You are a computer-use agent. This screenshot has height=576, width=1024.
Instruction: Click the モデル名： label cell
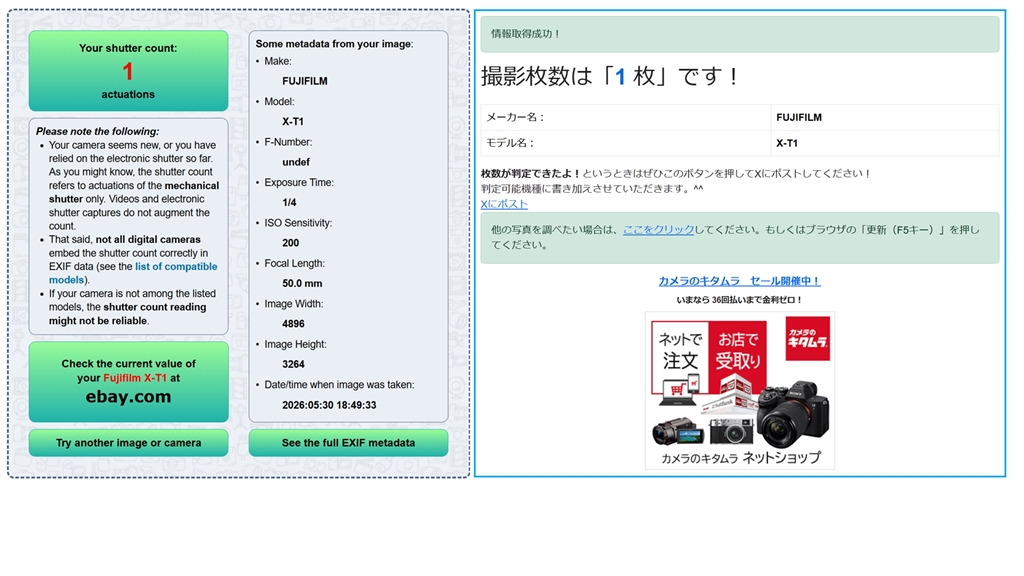pos(626,143)
